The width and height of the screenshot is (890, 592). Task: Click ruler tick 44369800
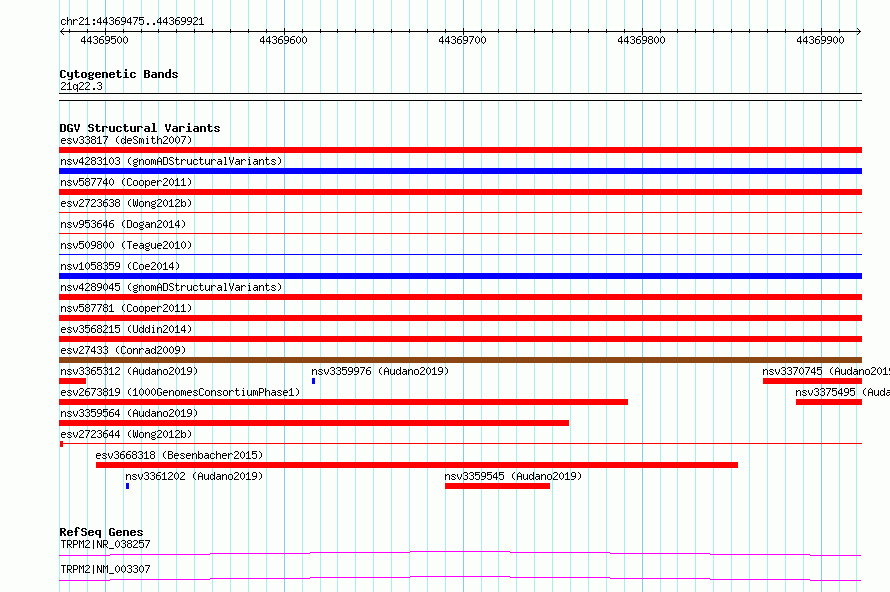[x=641, y=40]
